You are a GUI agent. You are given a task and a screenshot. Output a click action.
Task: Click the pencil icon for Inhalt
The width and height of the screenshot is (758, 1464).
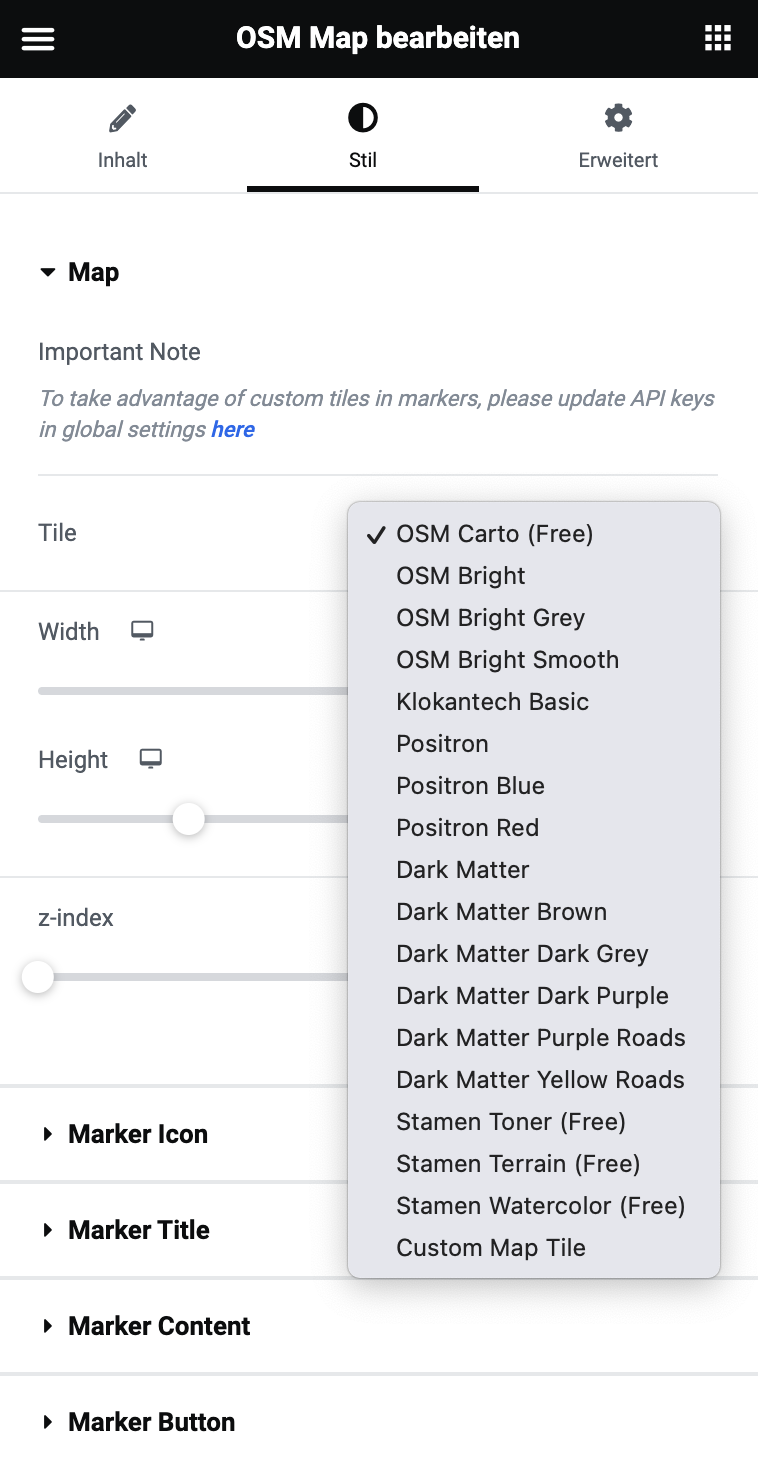pyautogui.click(x=122, y=120)
